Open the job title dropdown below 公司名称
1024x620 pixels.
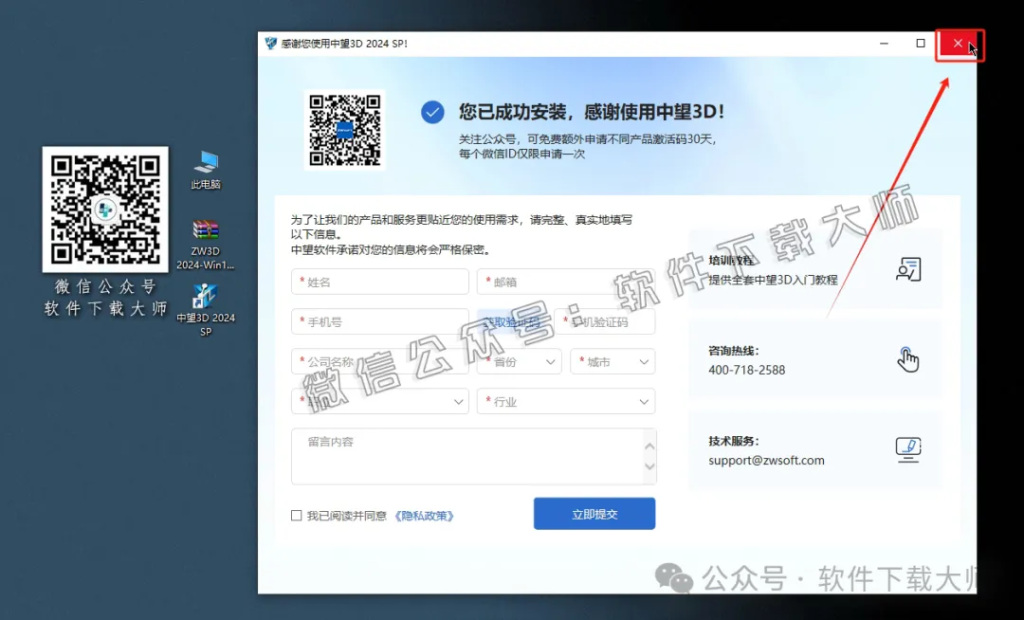[x=380, y=401]
